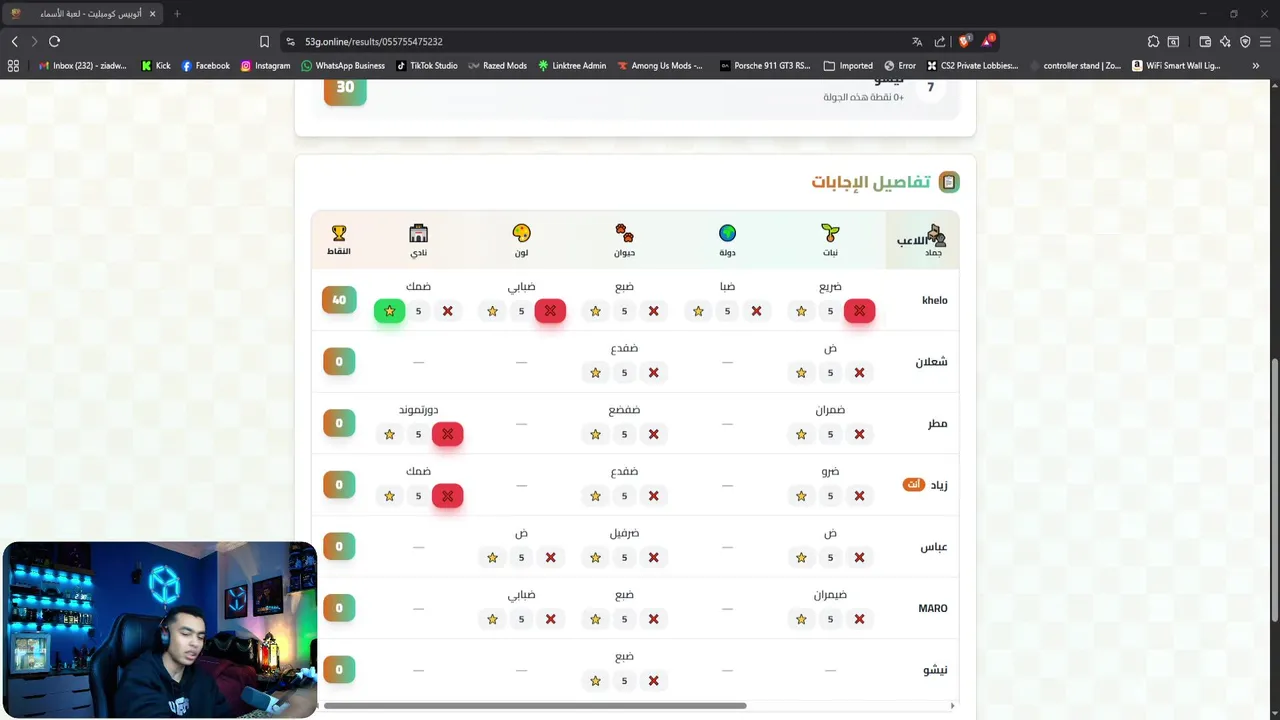The width and height of the screenshot is (1280, 720).
Task: Bookmark this page with the bookmark icon
Action: pos(264,41)
